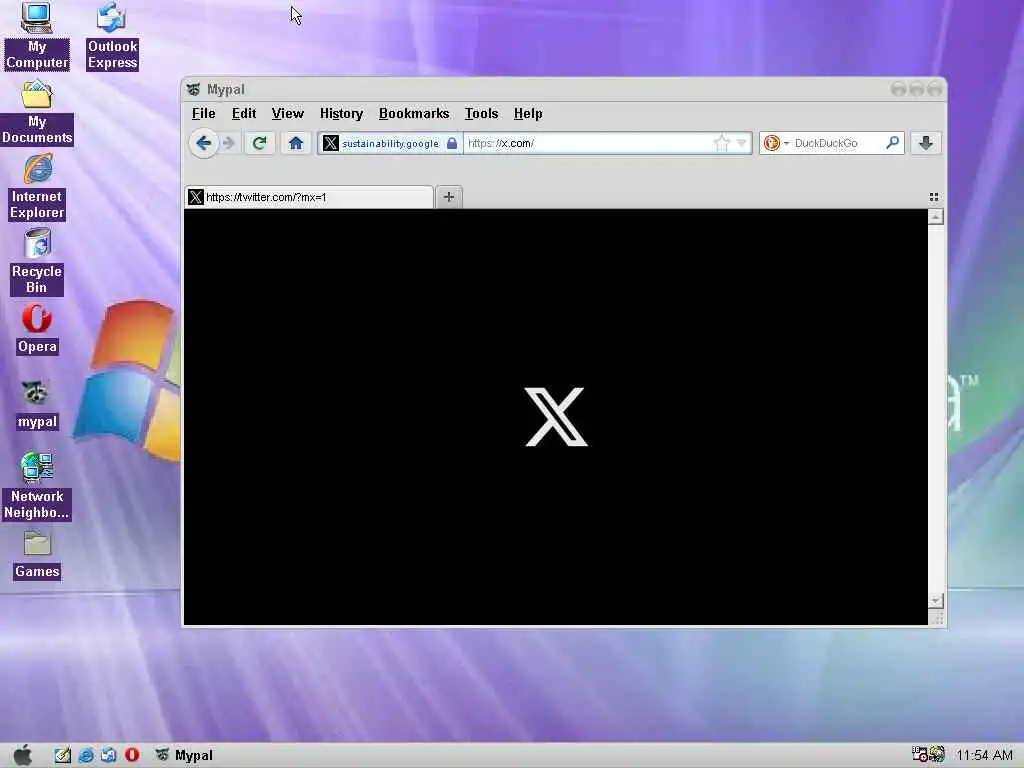
Task: Open the Bookmarks menu
Action: (414, 114)
